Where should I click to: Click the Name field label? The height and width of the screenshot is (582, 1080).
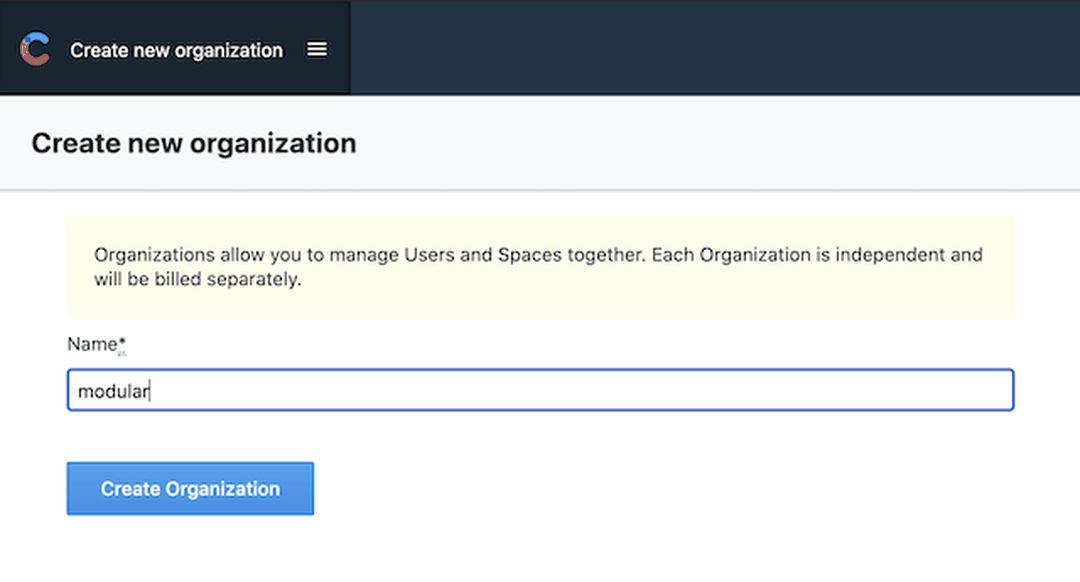(92, 344)
